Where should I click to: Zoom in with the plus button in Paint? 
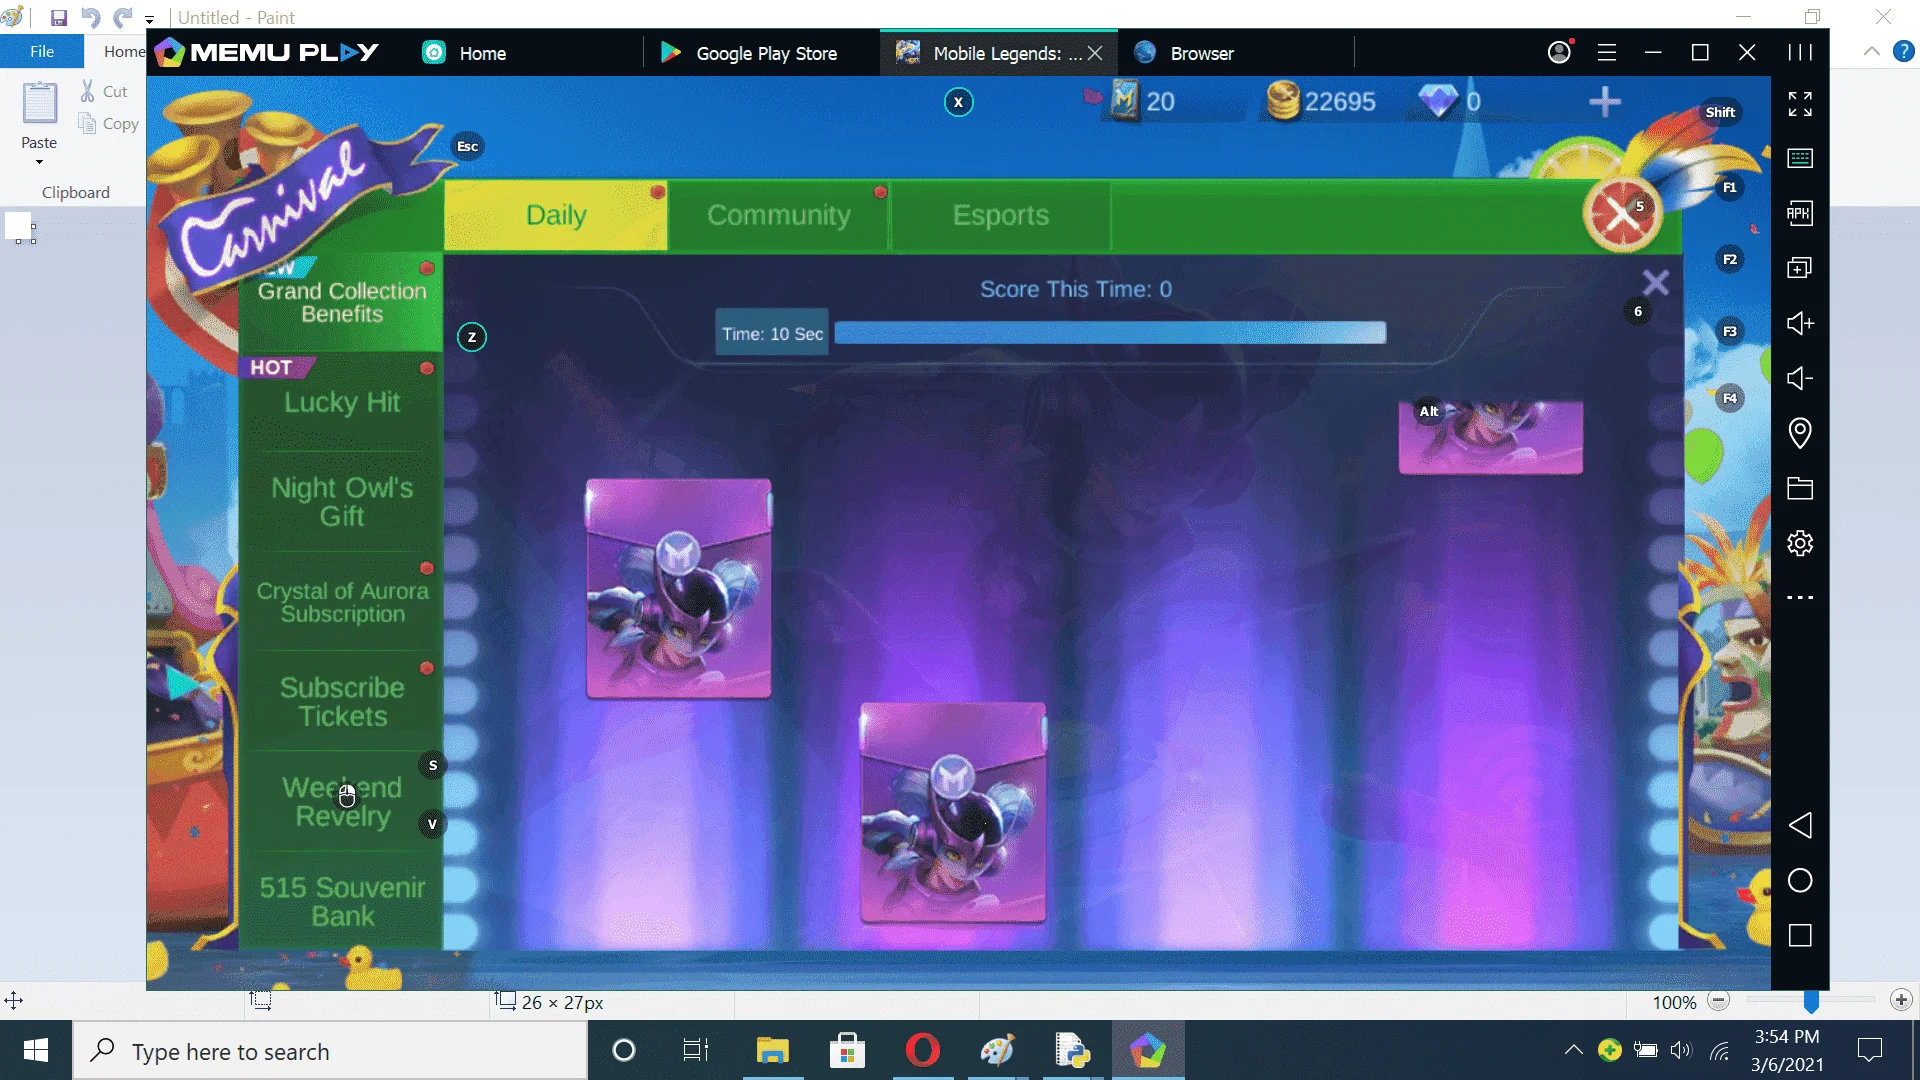coord(1901,1001)
